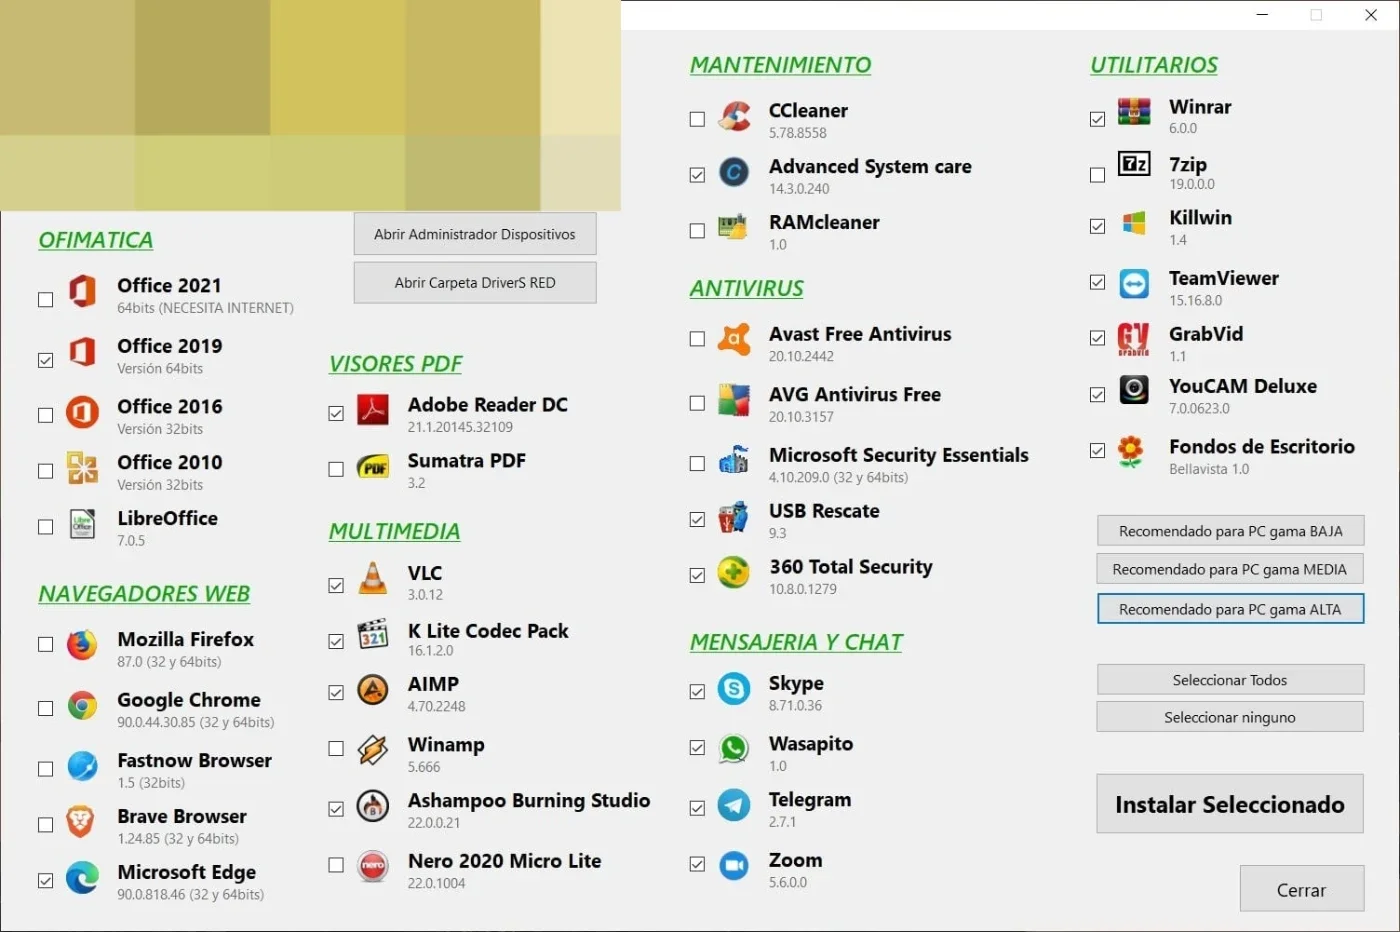Click the OFIMATICA section heading

pyautogui.click(x=96, y=240)
